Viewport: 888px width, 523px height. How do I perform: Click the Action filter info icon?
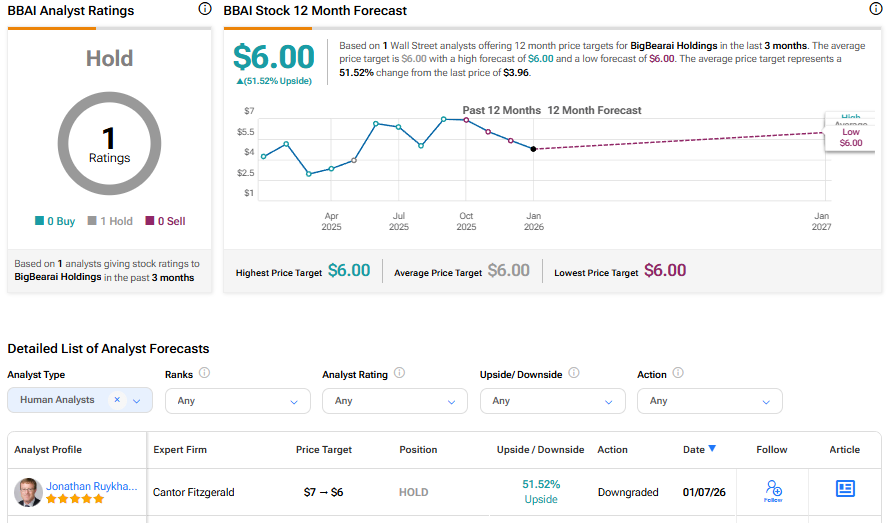pyautogui.click(x=678, y=373)
